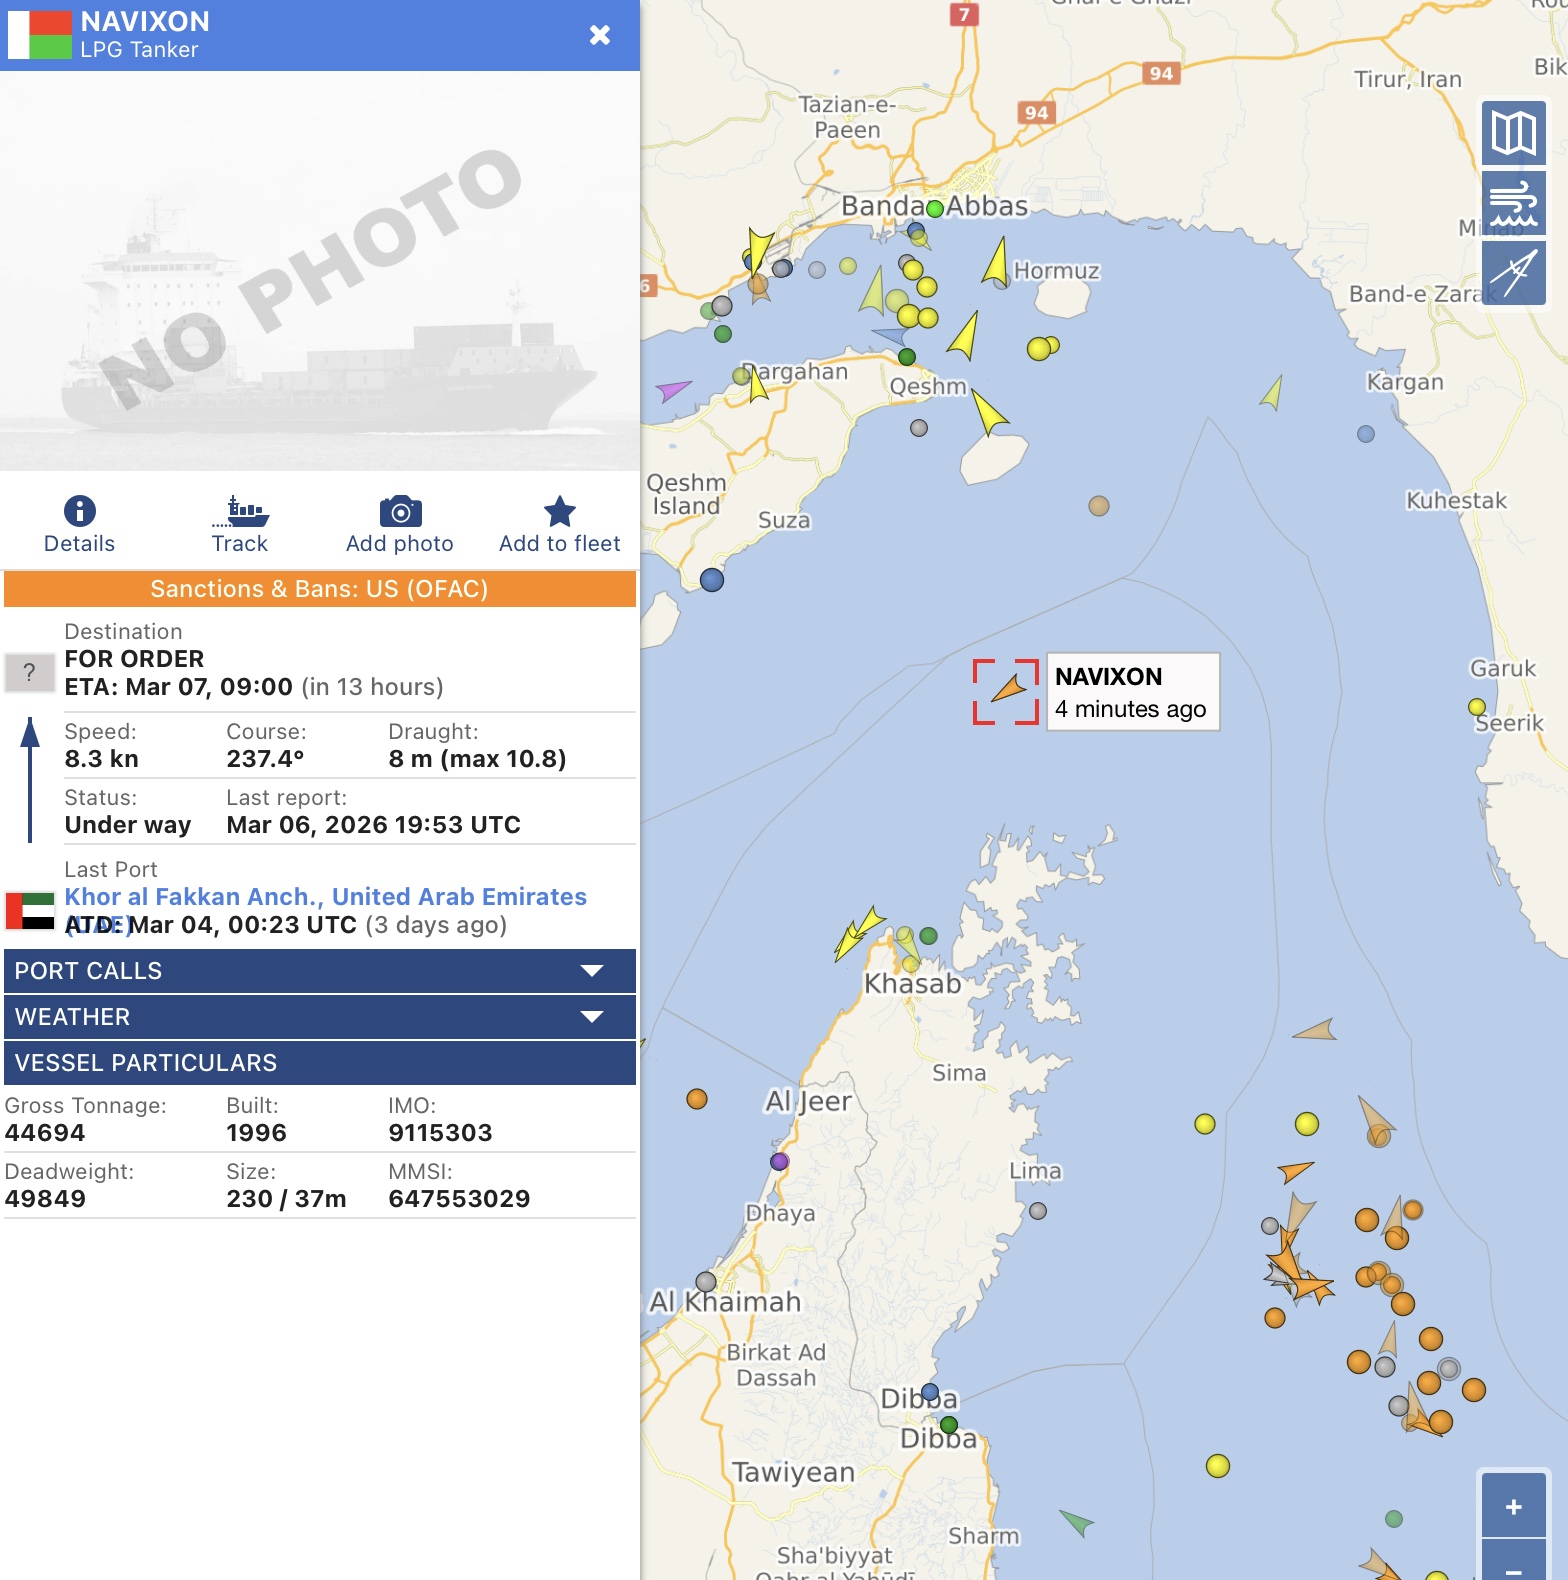Viewport: 1568px width, 1580px height.
Task: Select gray circle vessel below Lima
Action: pos(1038,1211)
